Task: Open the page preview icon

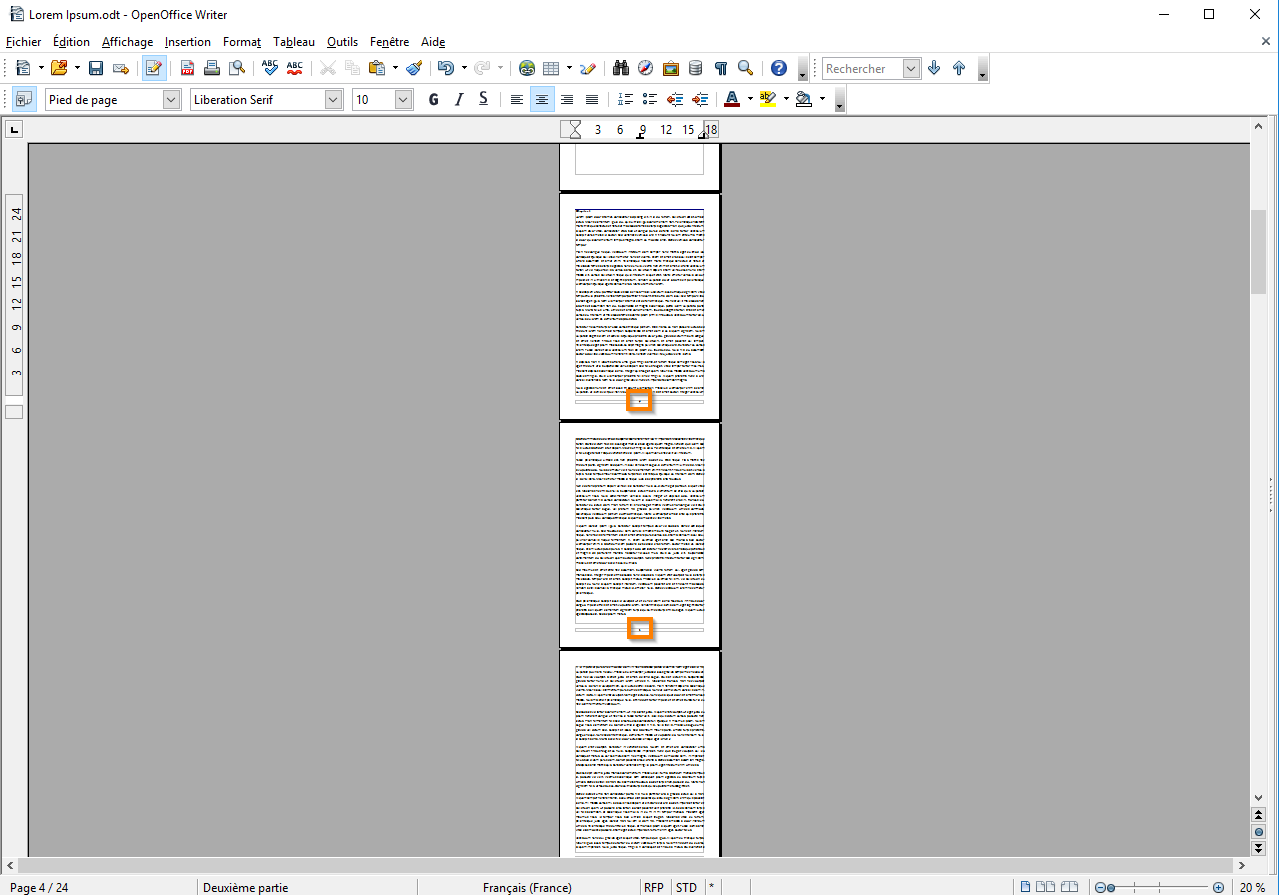Action: tap(237, 68)
